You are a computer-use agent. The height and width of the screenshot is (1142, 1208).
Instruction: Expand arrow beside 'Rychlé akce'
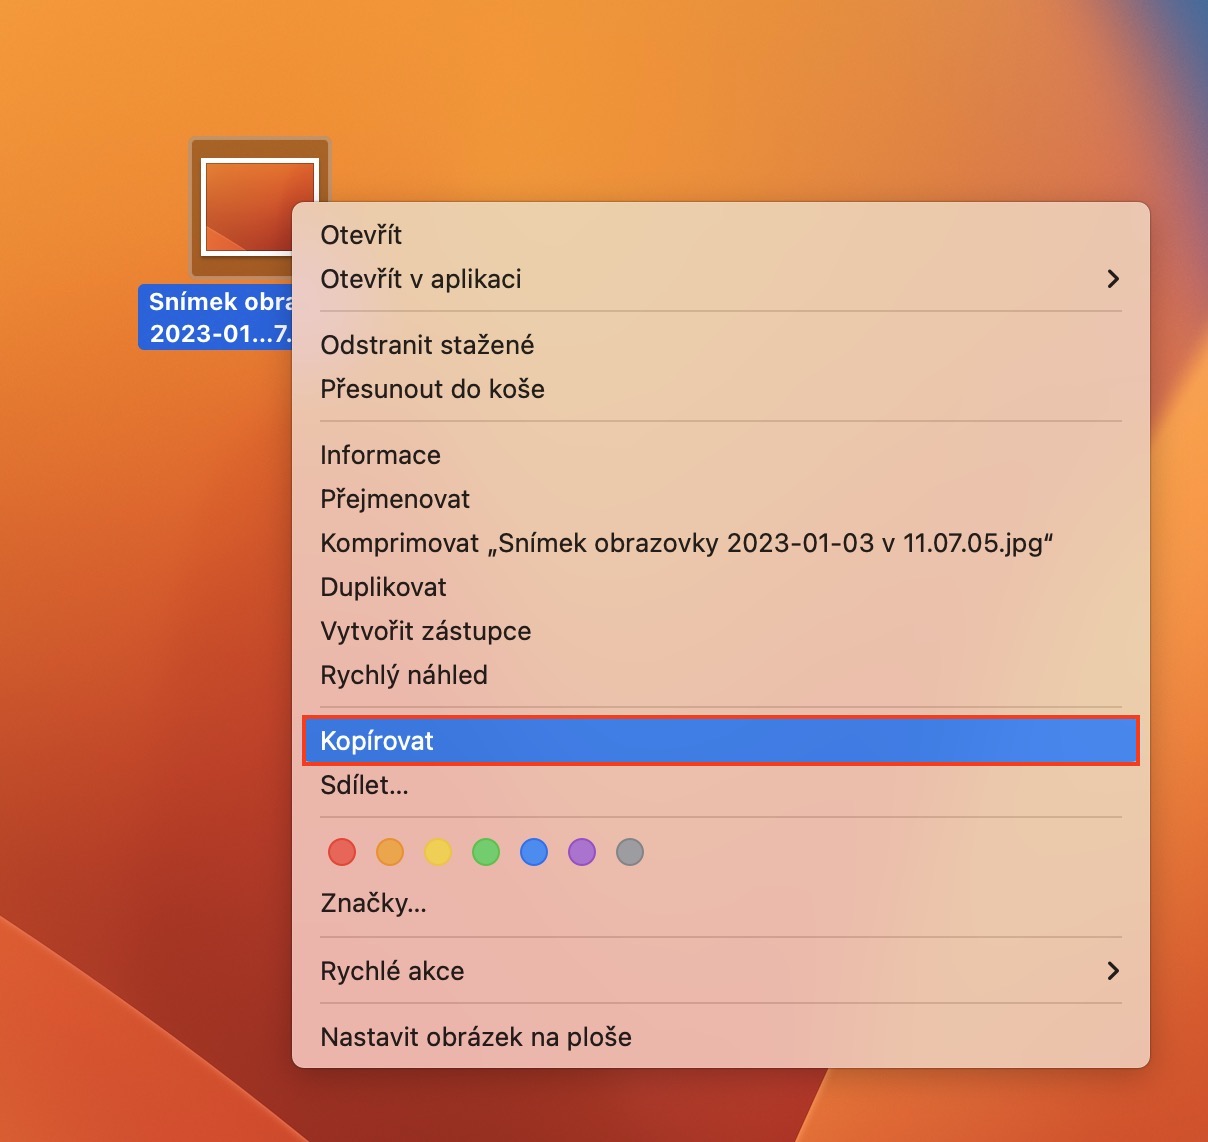click(1113, 971)
